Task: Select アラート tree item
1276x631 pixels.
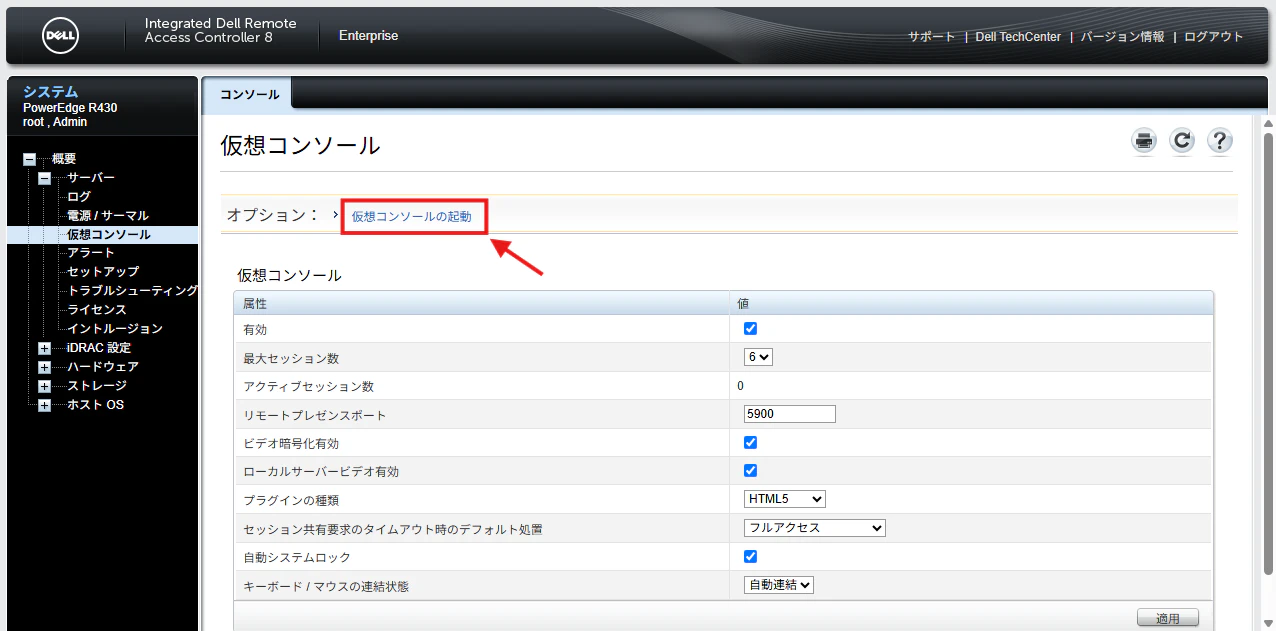Action: (x=91, y=253)
